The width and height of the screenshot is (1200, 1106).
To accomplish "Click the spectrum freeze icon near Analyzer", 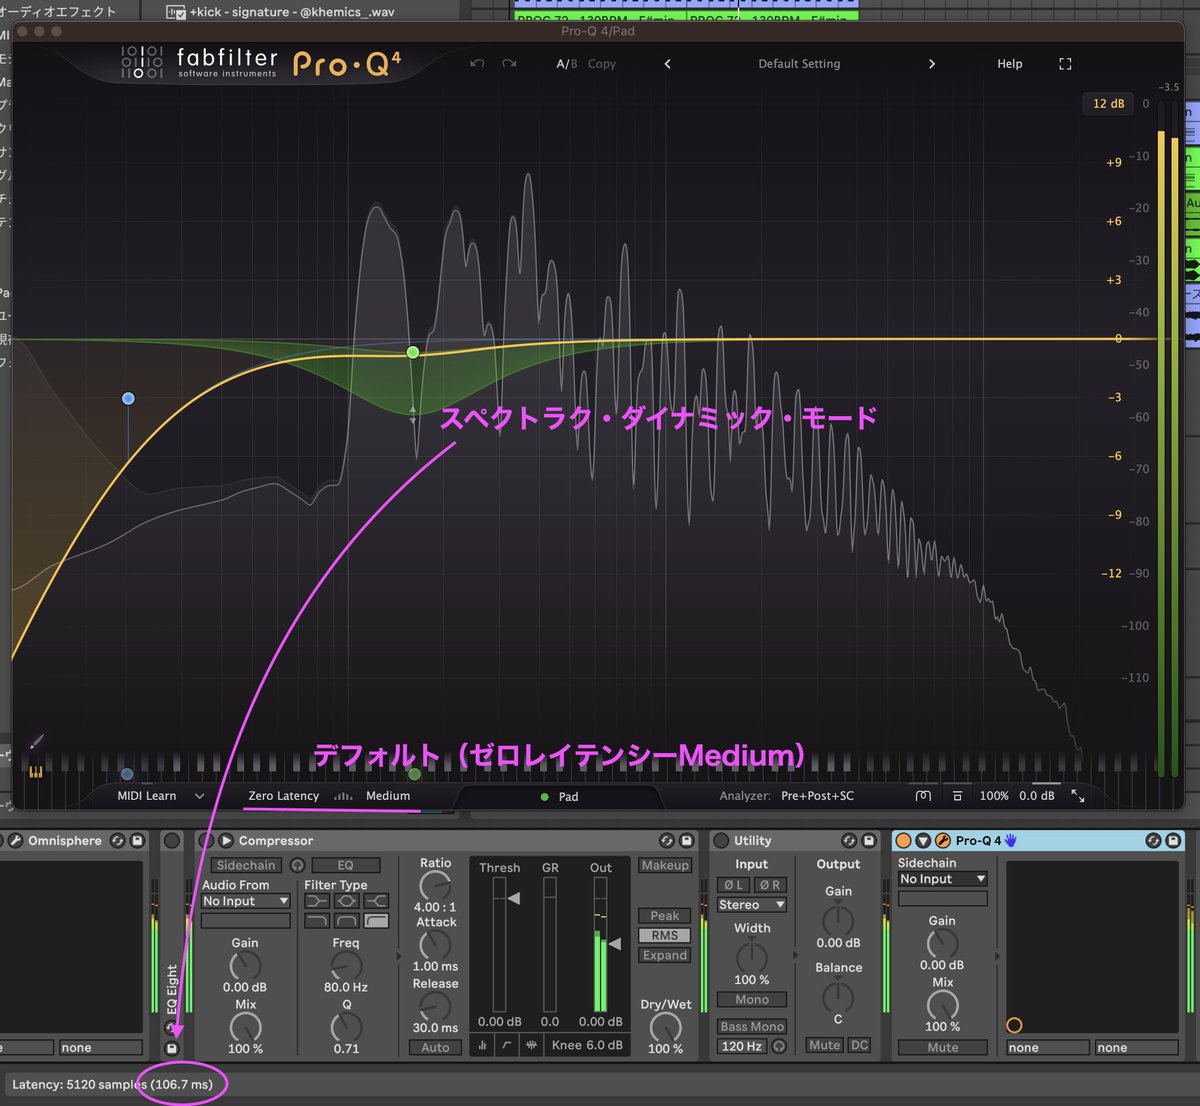I will pos(923,796).
